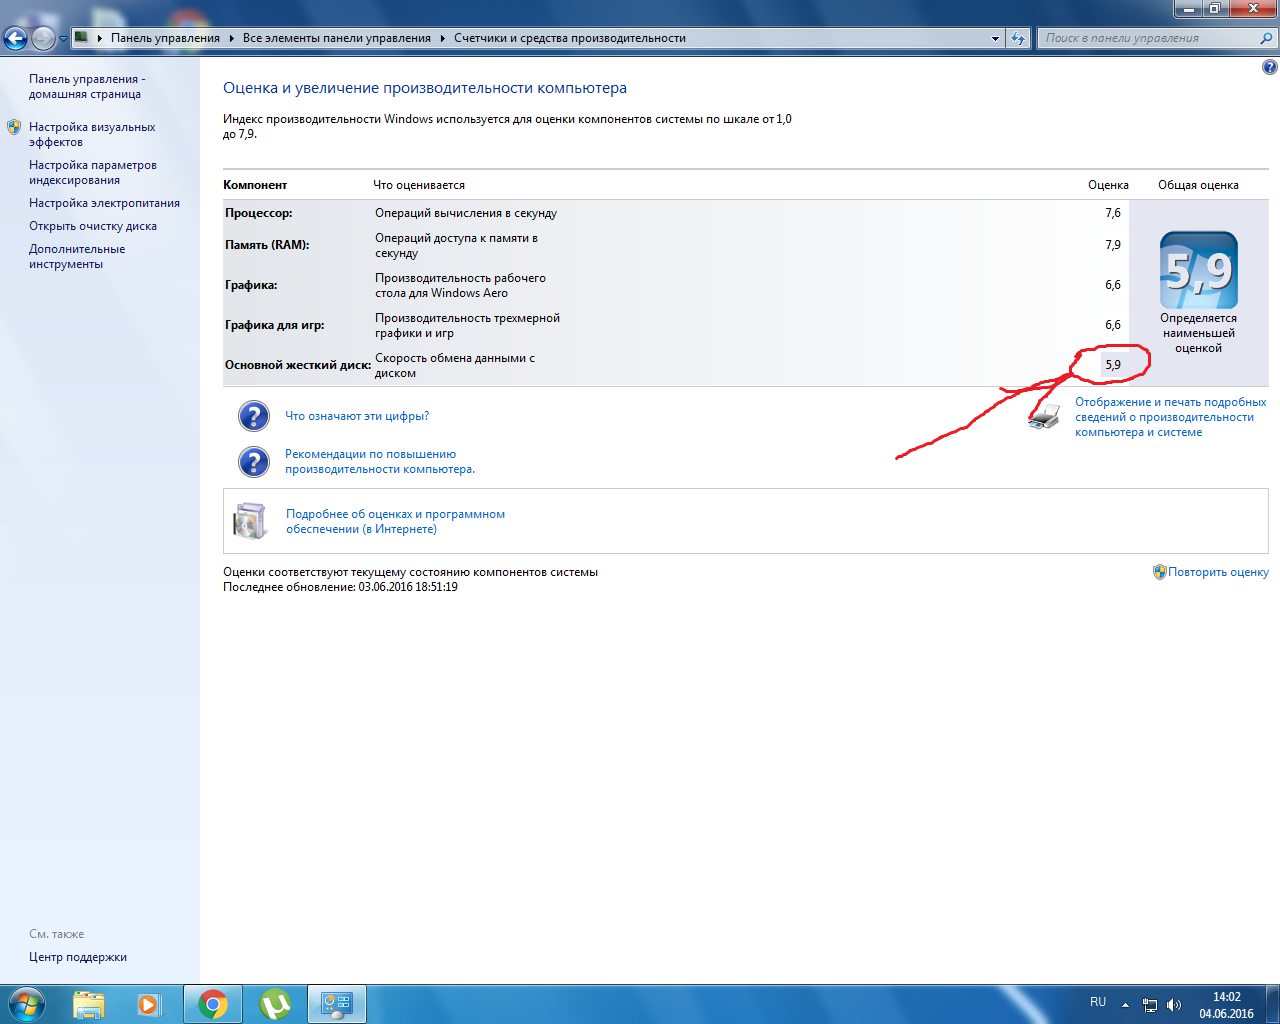The image size is (1280, 1024).
Task: Open 'Отображение и печать подробных сведений' link
Action: point(1171,417)
